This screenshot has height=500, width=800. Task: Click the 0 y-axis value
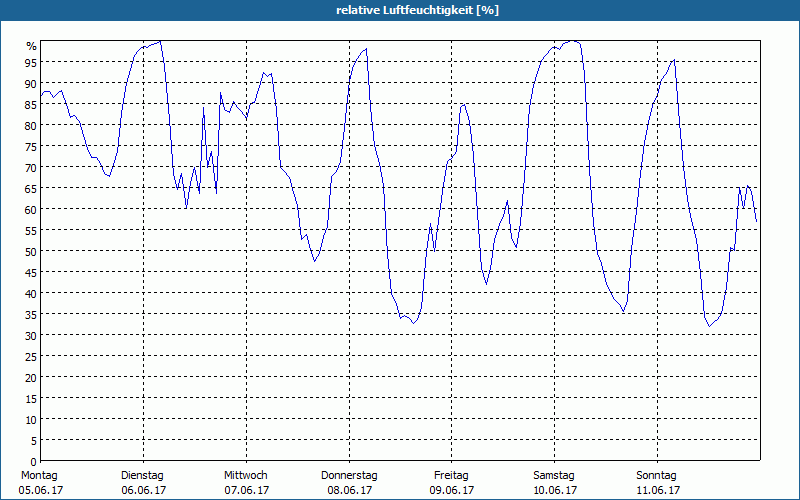point(34,461)
